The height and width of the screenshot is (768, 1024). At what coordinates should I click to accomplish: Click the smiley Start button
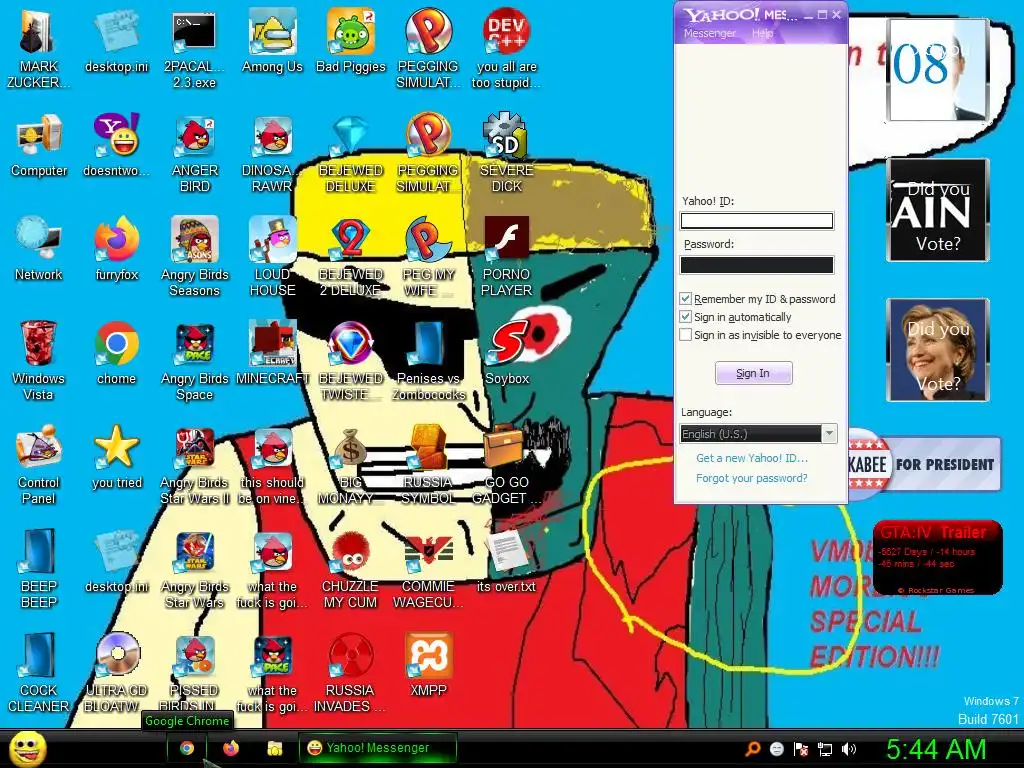click(27, 749)
